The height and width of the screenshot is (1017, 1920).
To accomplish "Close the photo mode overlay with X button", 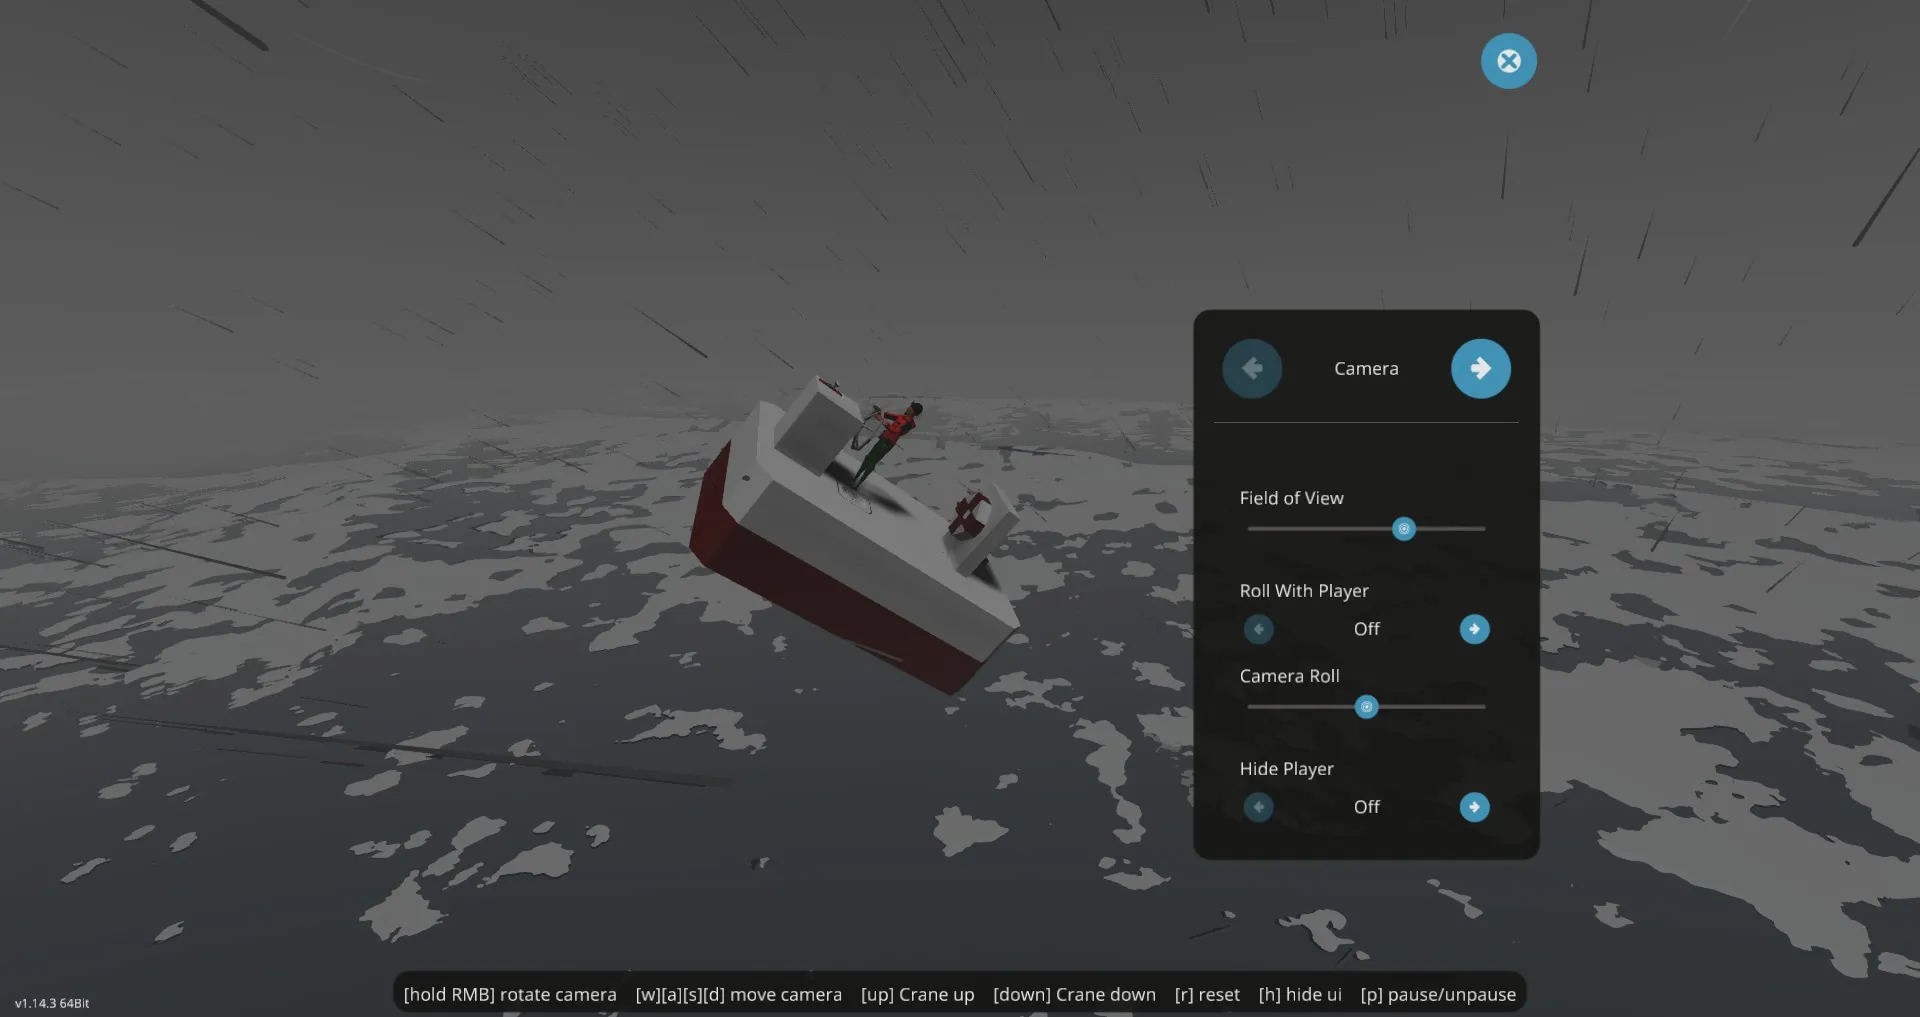I will pos(1508,62).
